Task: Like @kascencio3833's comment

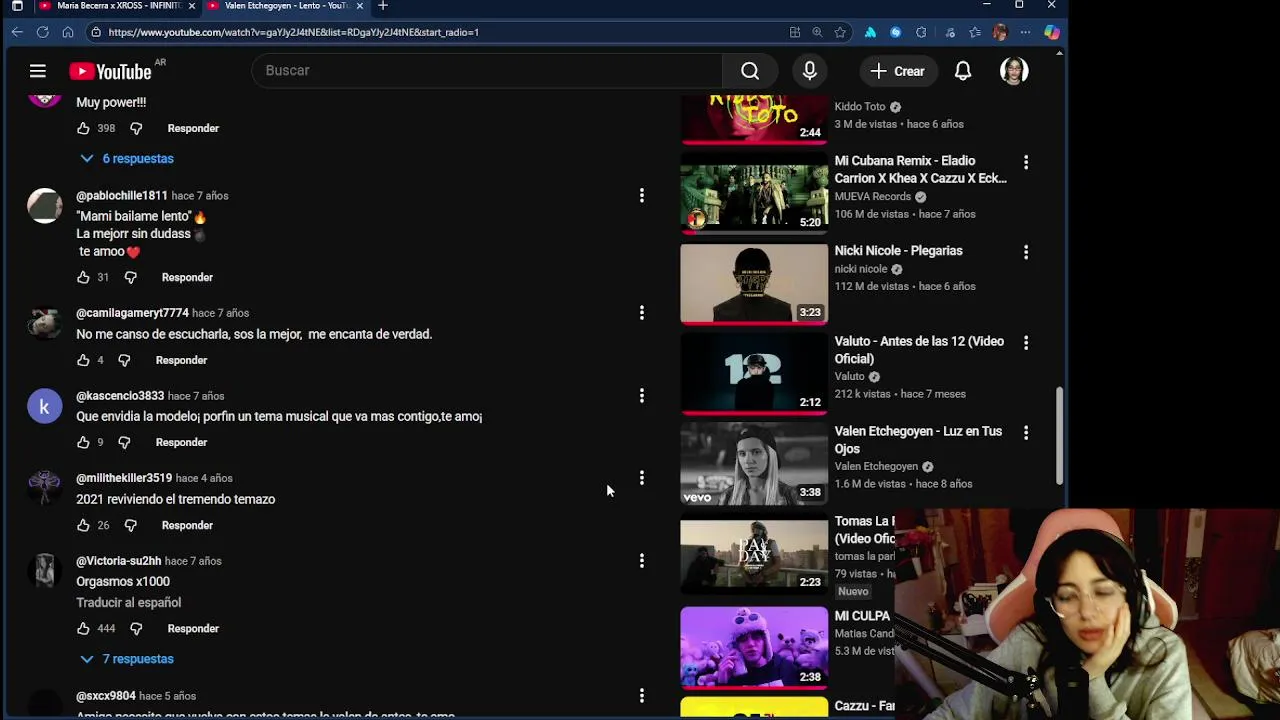Action: (x=83, y=442)
